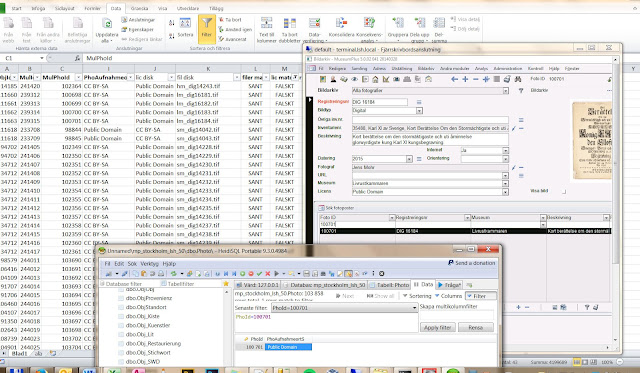The height and width of the screenshot is (373, 640).
Task: Click yellow star favorites icon in HeidiSQL
Action: coord(226,284)
